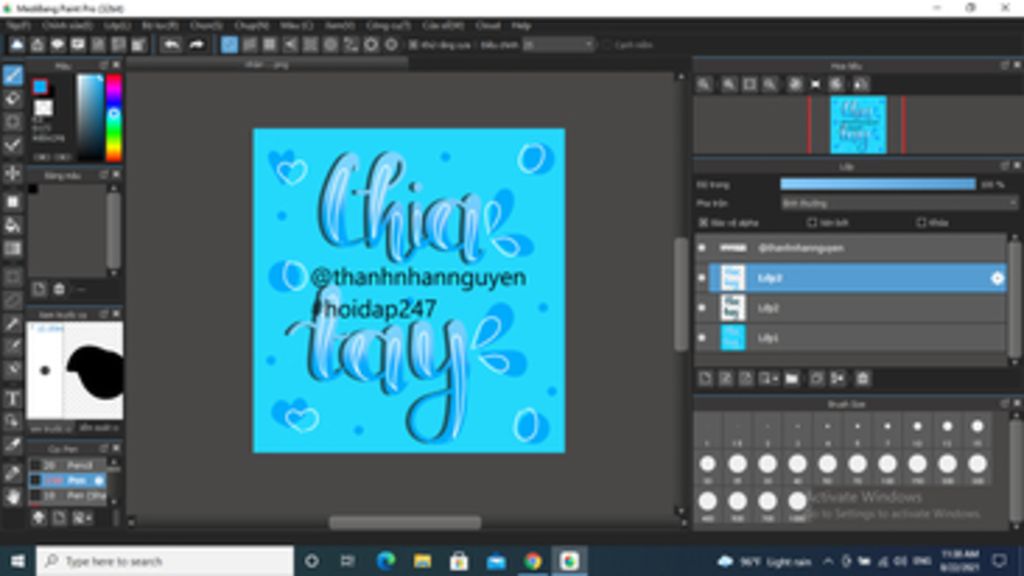Select the Hand pan tool
This screenshot has width=1024, height=576.
click(12, 497)
